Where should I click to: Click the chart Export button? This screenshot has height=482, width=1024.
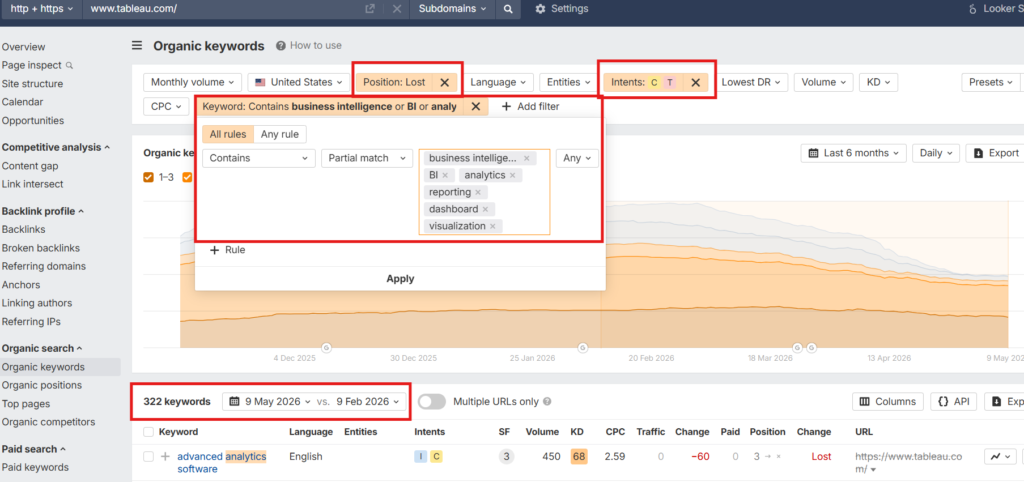(x=995, y=153)
